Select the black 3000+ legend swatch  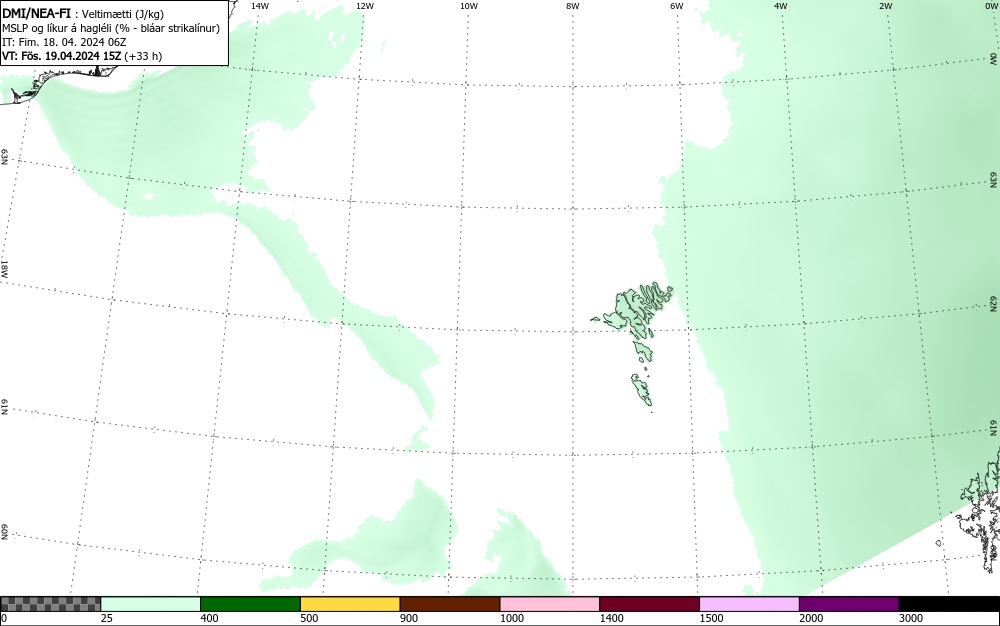click(x=949, y=604)
